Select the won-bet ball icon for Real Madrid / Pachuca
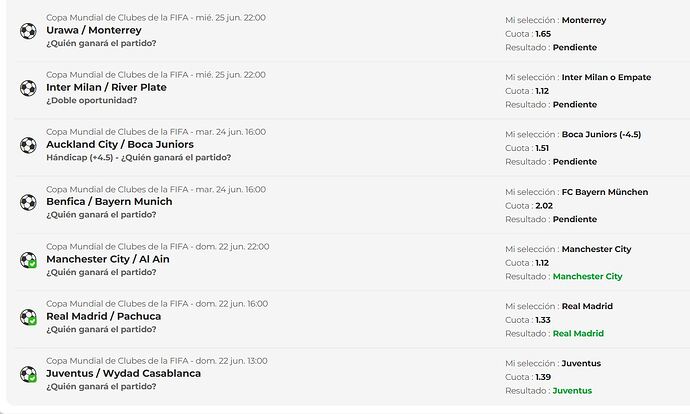Screen dimensions: 690x414 coord(28,317)
